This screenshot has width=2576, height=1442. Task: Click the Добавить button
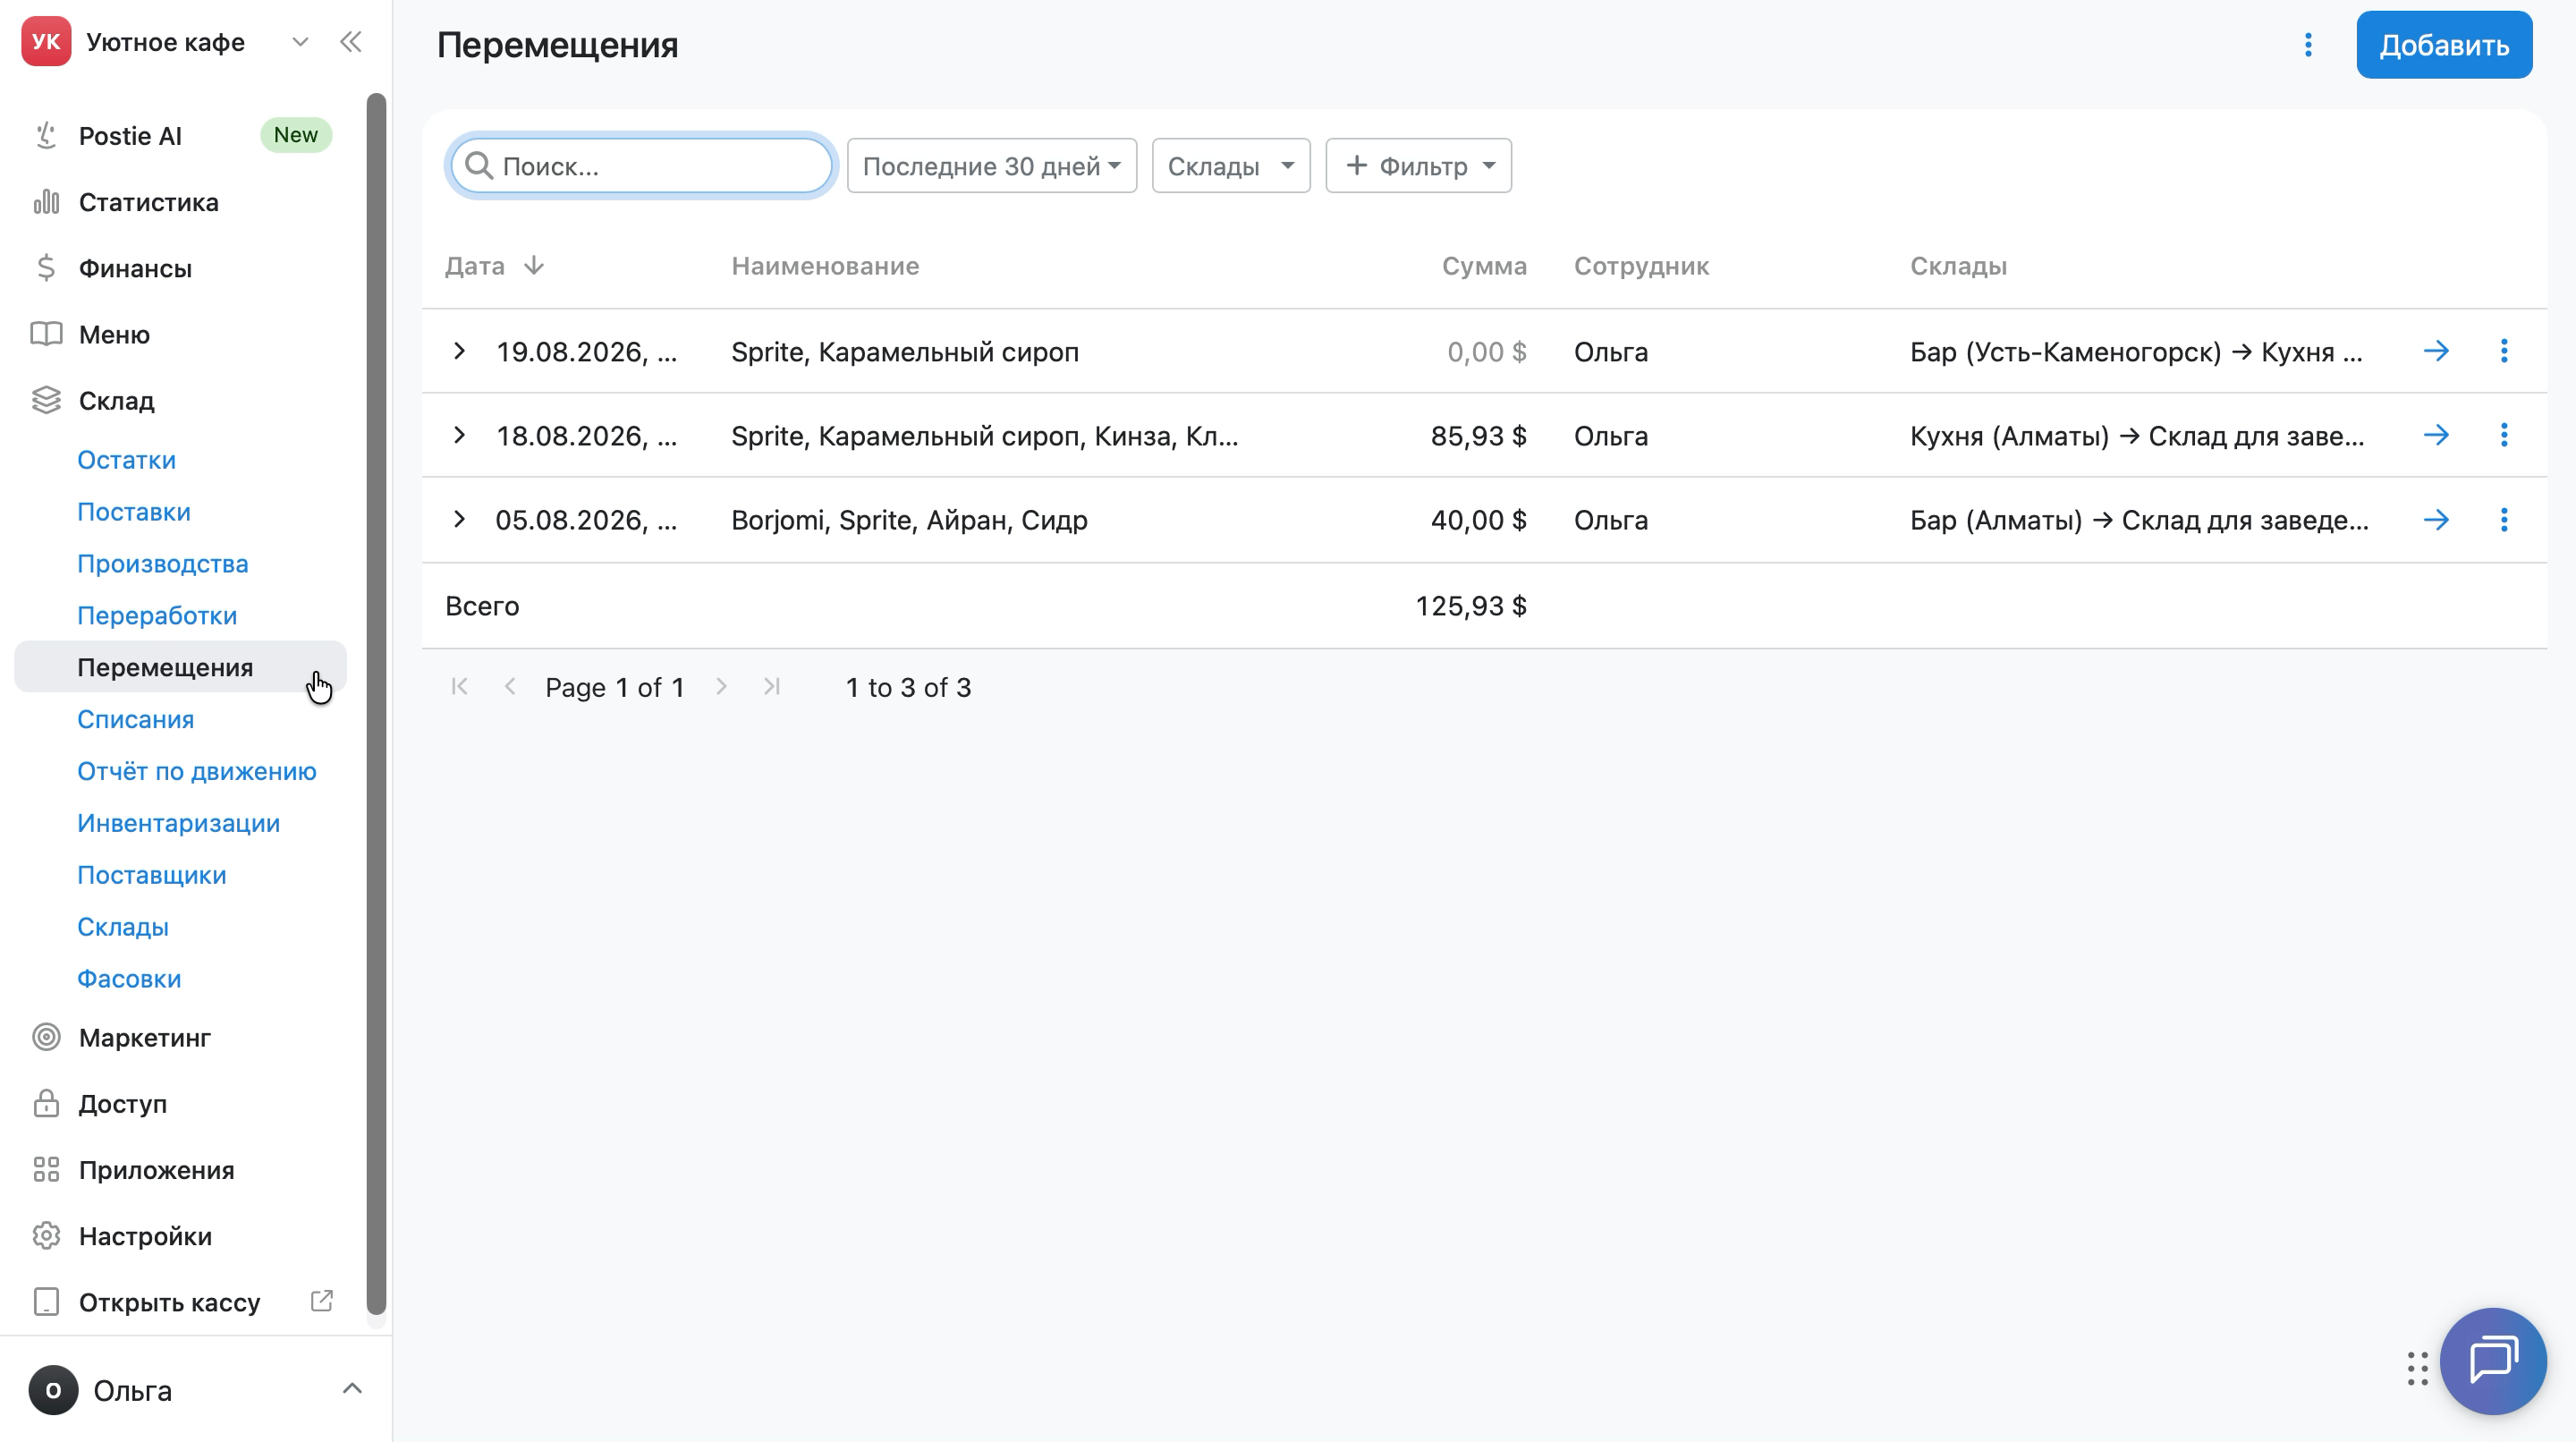[x=2444, y=45]
